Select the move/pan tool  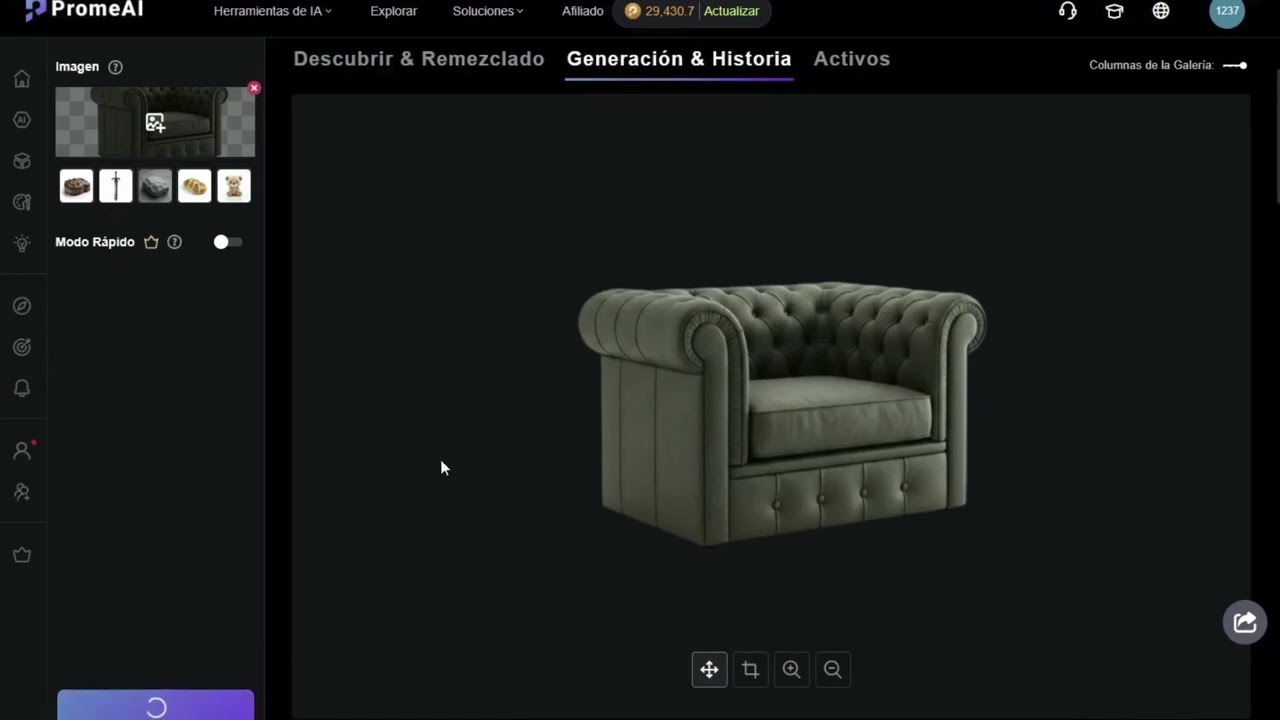[x=709, y=670]
